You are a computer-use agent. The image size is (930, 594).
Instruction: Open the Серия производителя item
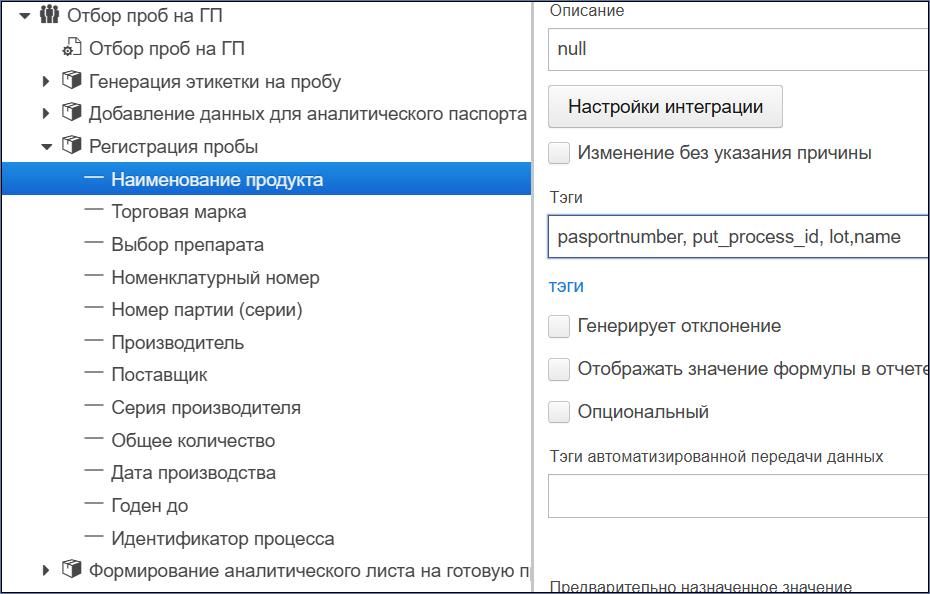coord(206,408)
